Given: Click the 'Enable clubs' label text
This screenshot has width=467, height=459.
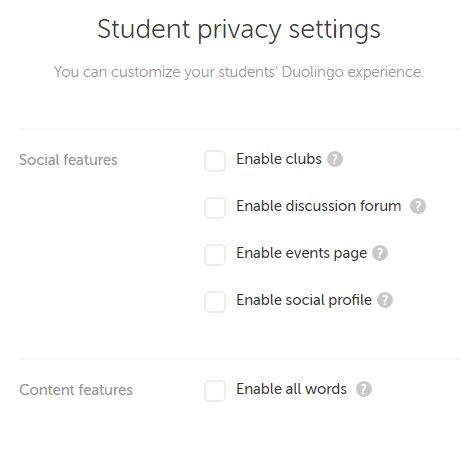Looking at the screenshot, I should click(279, 159).
